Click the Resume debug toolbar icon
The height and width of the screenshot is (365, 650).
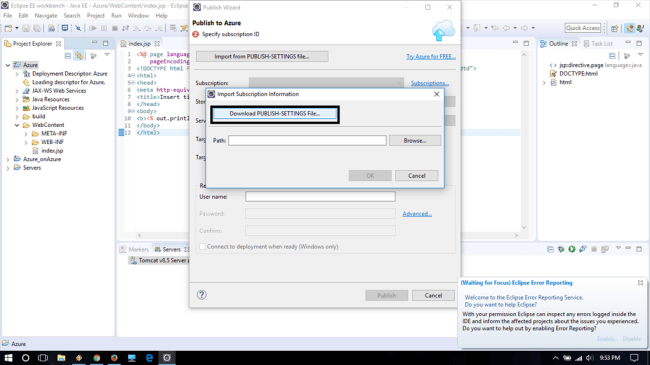tap(93, 28)
